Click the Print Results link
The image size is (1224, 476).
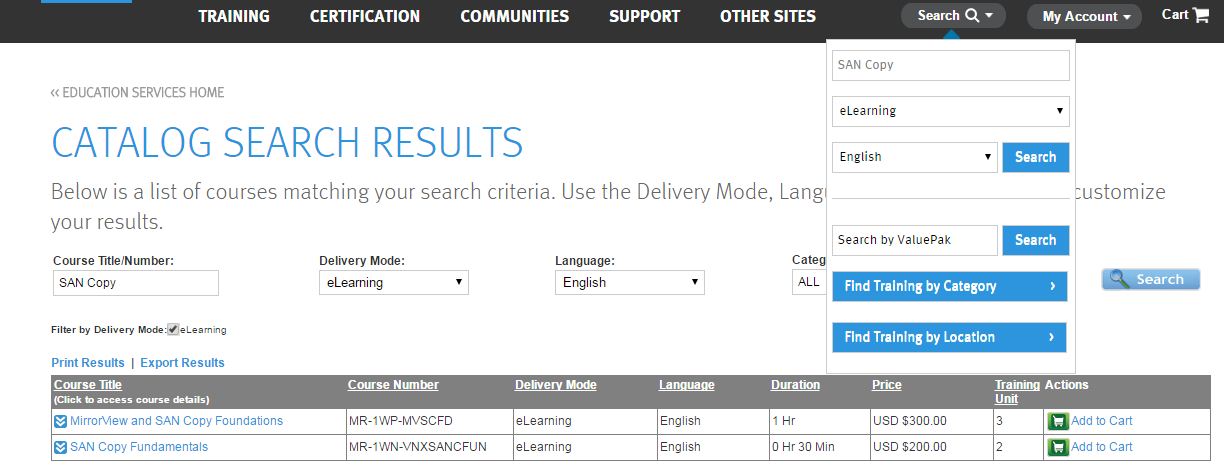point(88,363)
